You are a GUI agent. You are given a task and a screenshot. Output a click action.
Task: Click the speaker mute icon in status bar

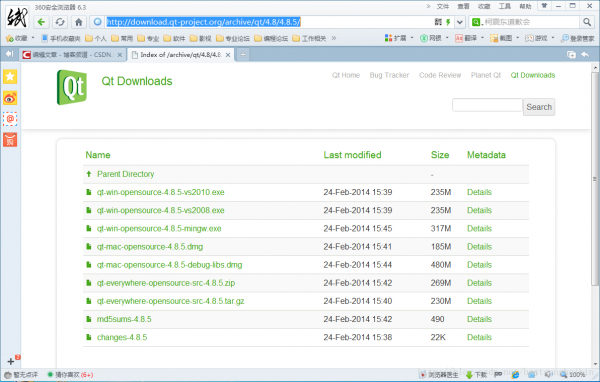pyautogui.click(x=548, y=374)
